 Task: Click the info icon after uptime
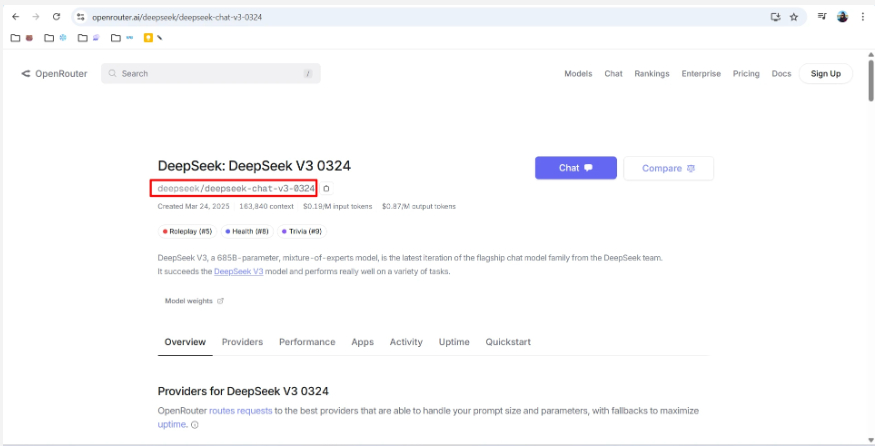pos(195,425)
